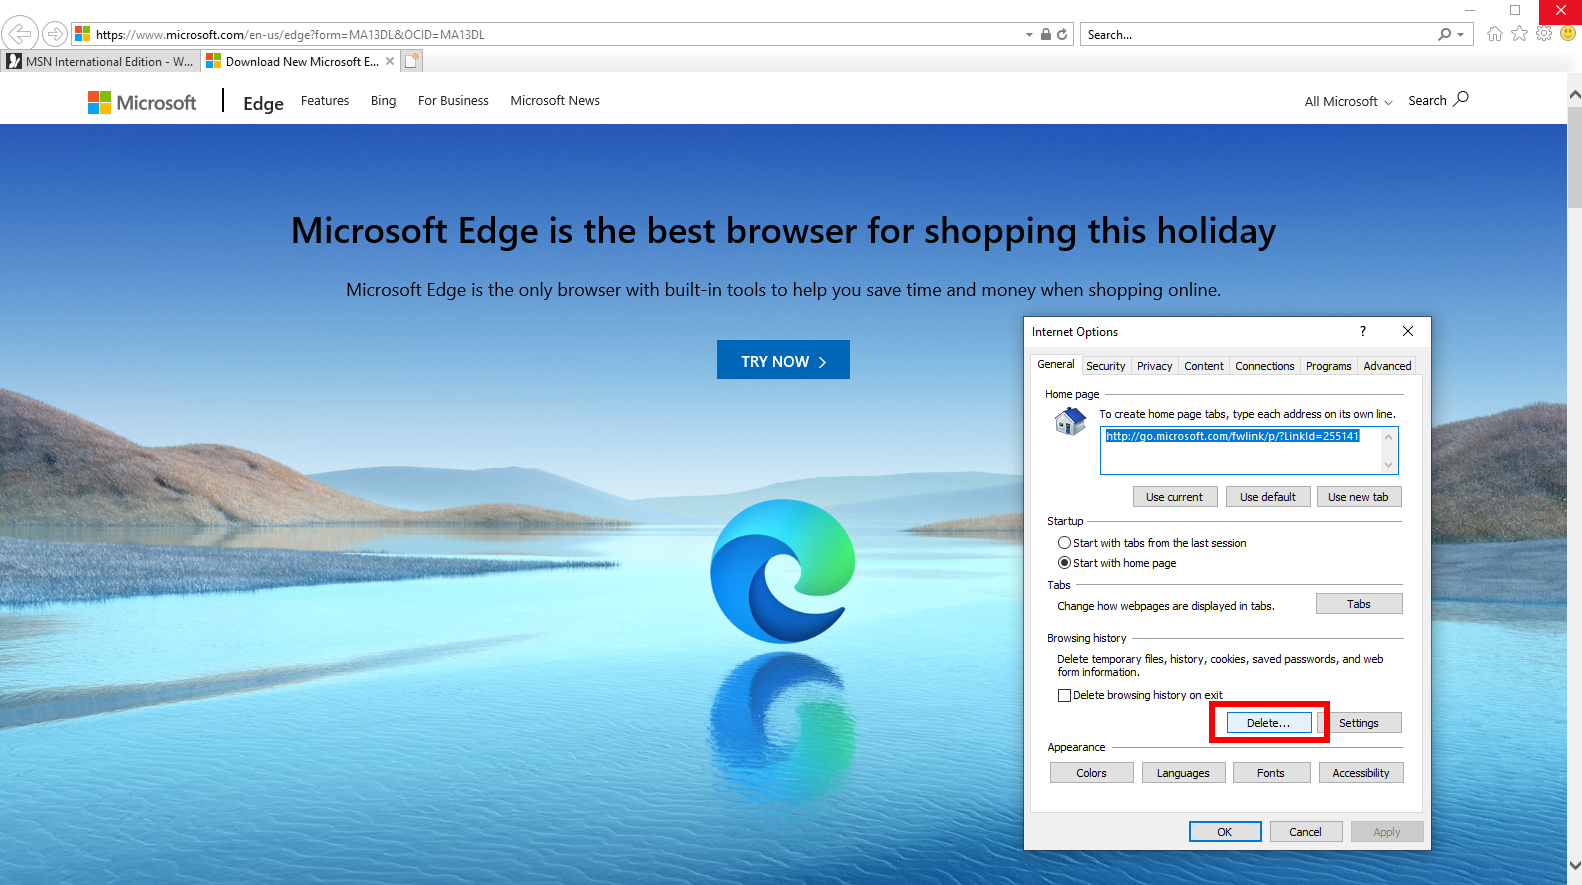The height and width of the screenshot is (885, 1582).
Task: Select 'Start with home page' radio option
Action: (1064, 563)
